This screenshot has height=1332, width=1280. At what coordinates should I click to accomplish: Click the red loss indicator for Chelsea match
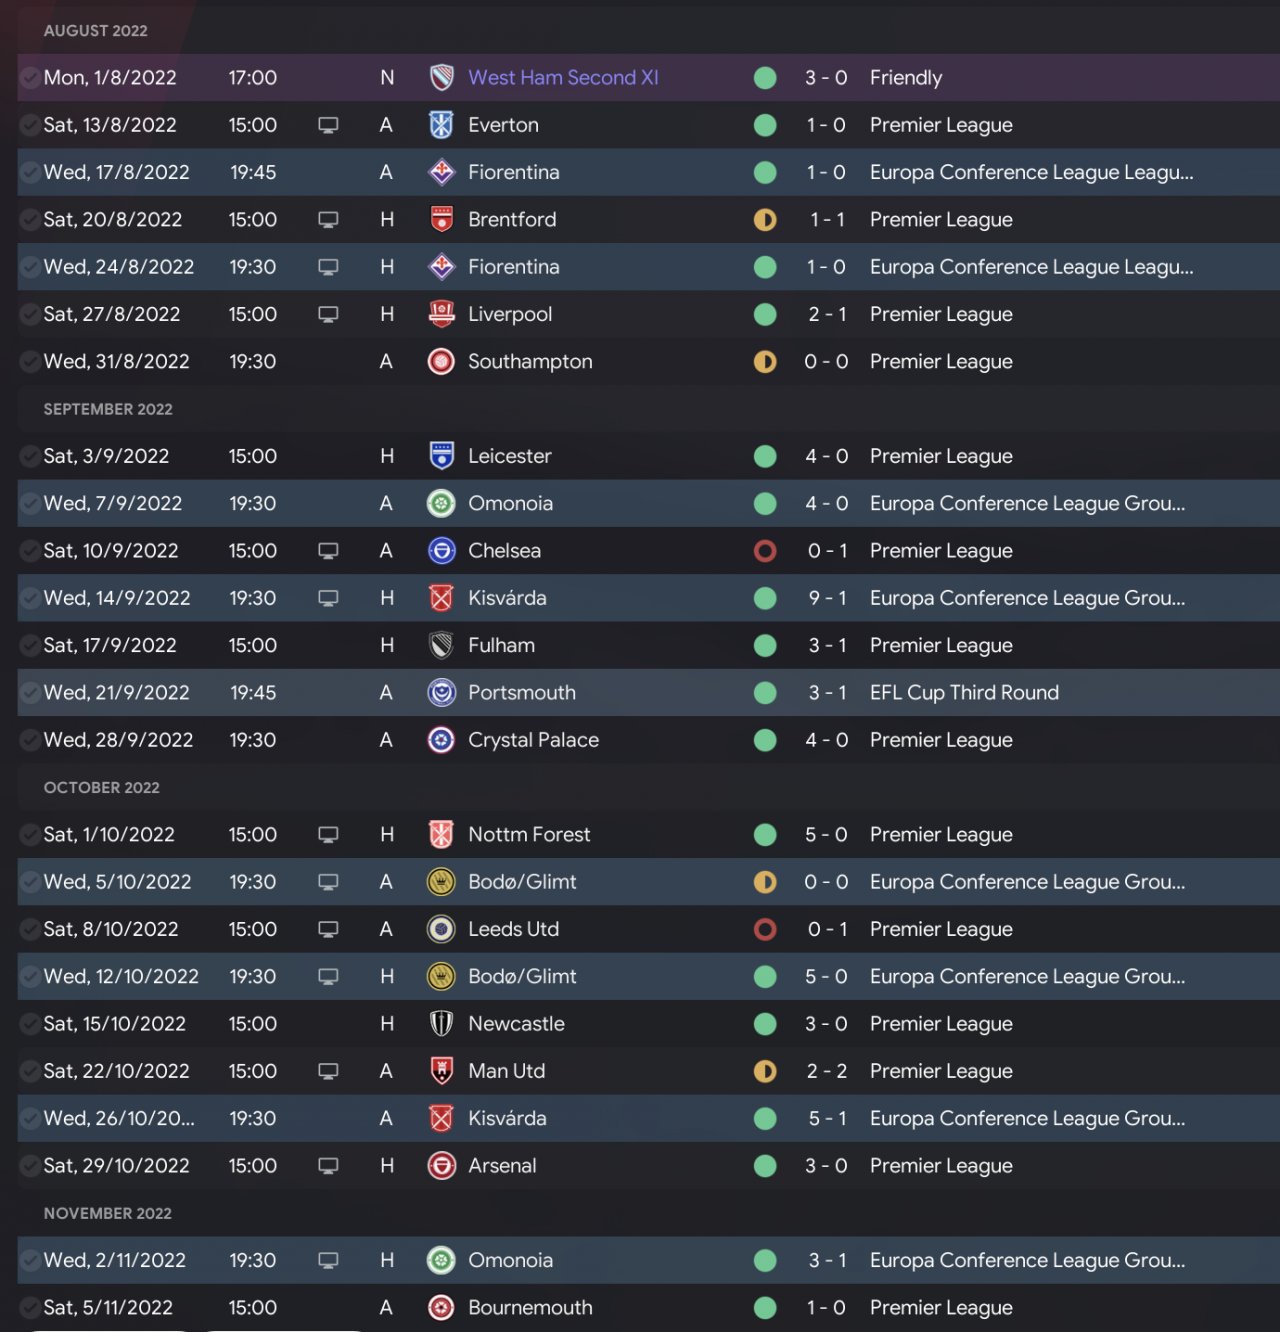pyautogui.click(x=765, y=551)
